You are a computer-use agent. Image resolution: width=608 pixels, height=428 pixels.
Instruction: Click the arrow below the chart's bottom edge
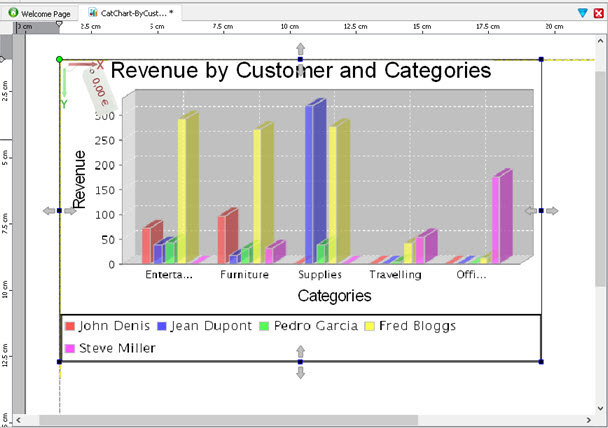point(300,373)
